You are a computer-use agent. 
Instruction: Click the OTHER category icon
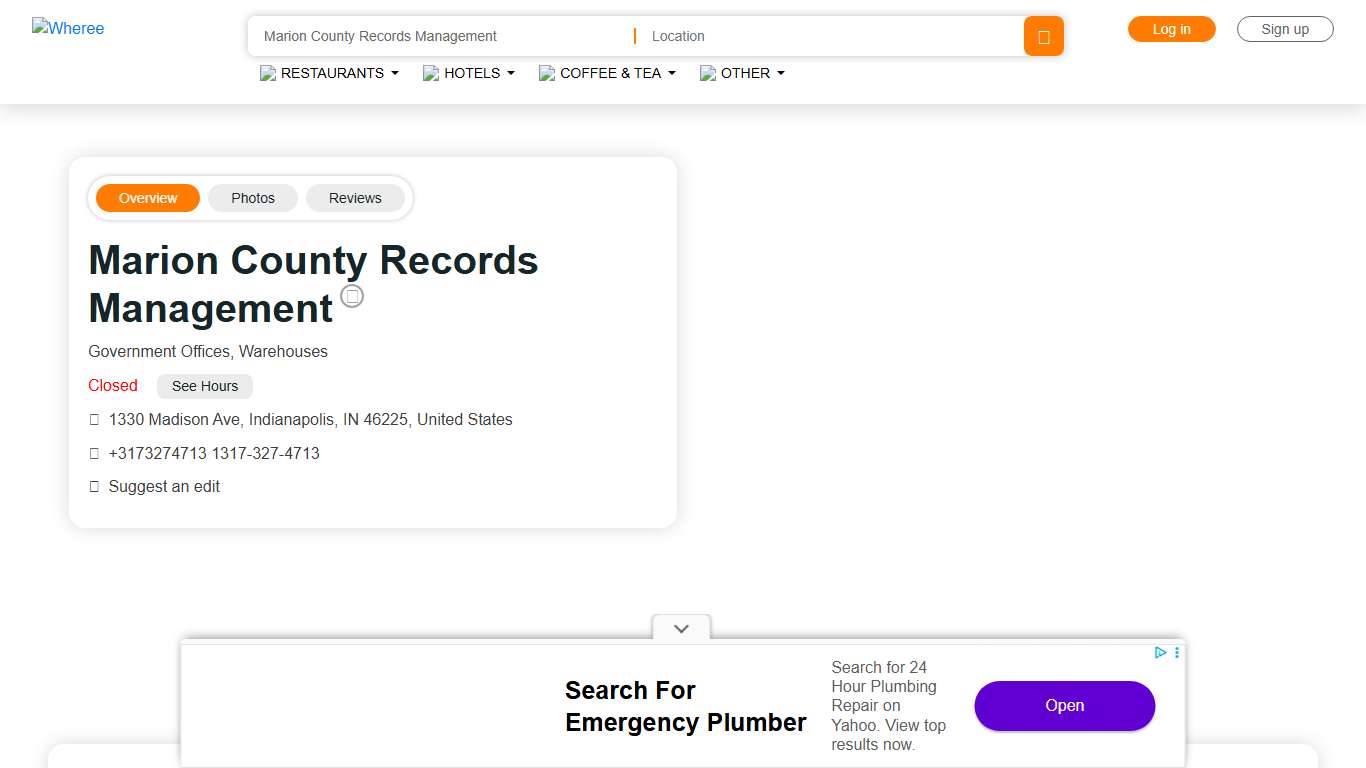(x=708, y=73)
